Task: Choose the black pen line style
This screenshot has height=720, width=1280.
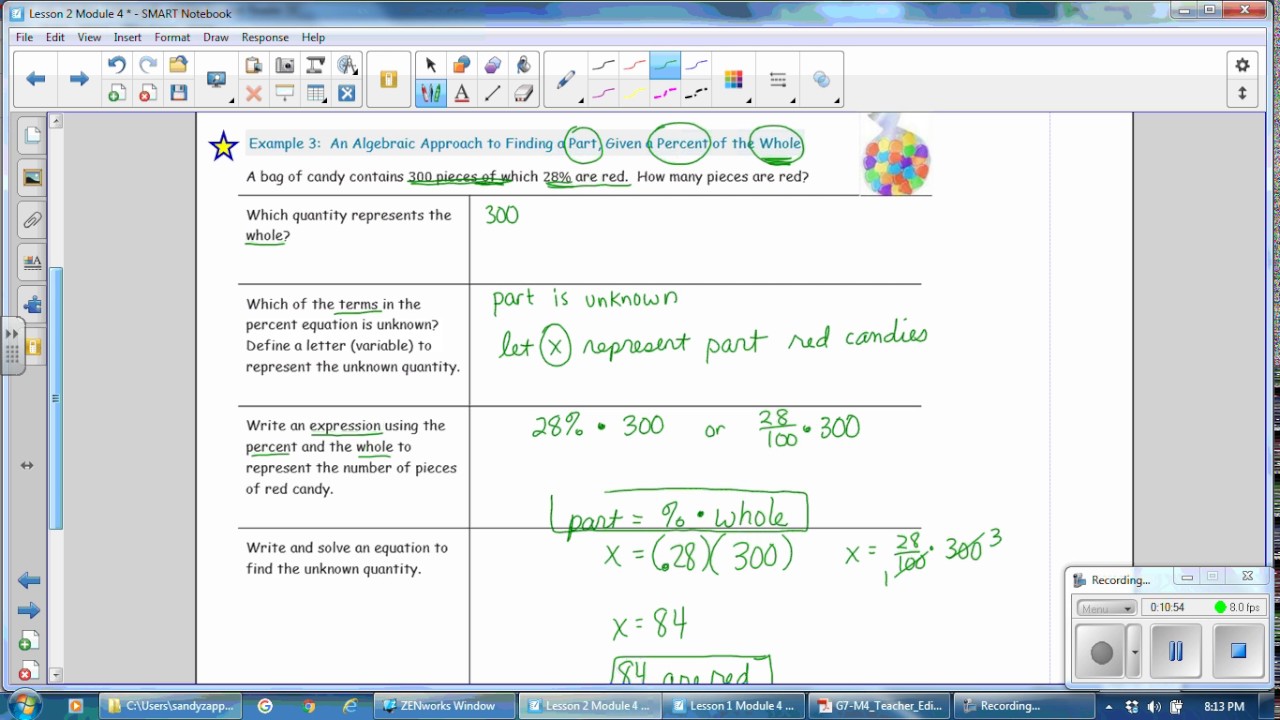Action: tap(603, 66)
